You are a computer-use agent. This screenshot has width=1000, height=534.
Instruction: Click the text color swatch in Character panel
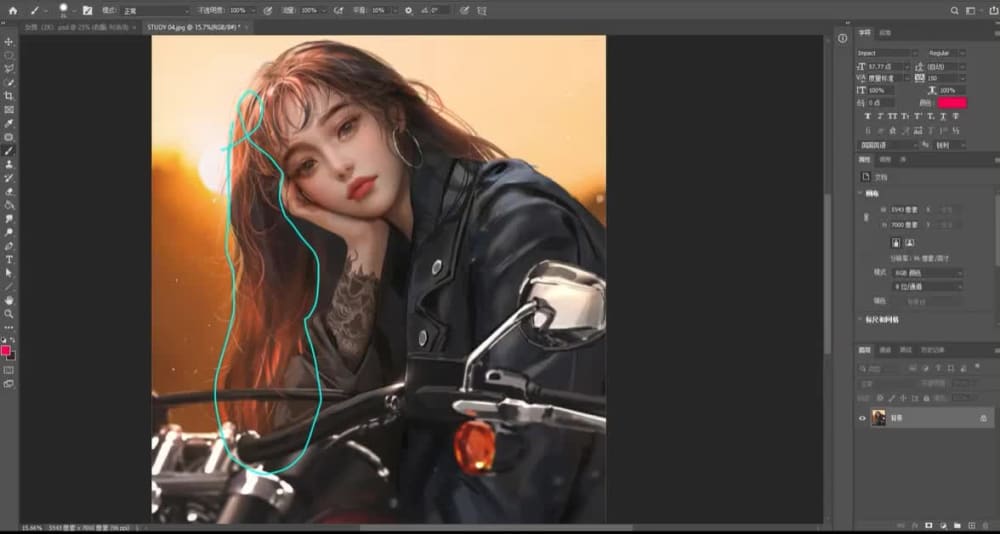(x=952, y=103)
